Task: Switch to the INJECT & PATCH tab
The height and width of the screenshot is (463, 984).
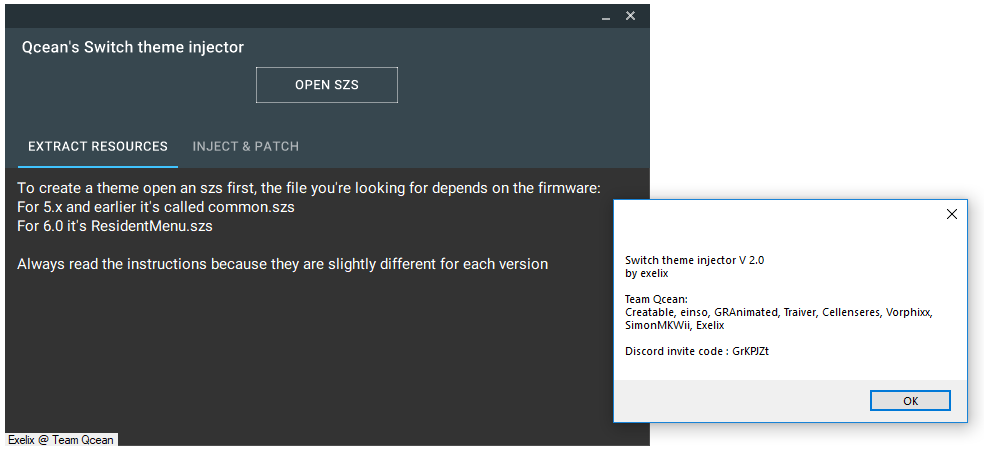Action: [x=245, y=146]
